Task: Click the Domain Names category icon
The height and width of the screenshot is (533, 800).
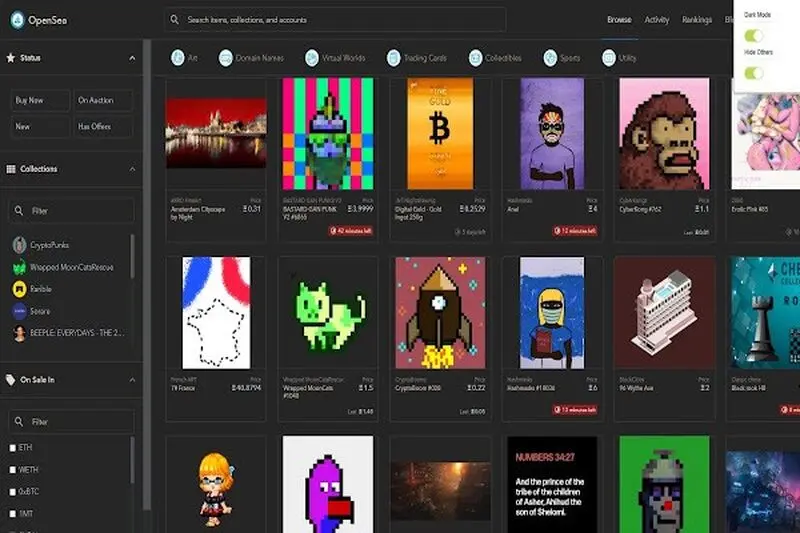Action: pyautogui.click(x=226, y=58)
